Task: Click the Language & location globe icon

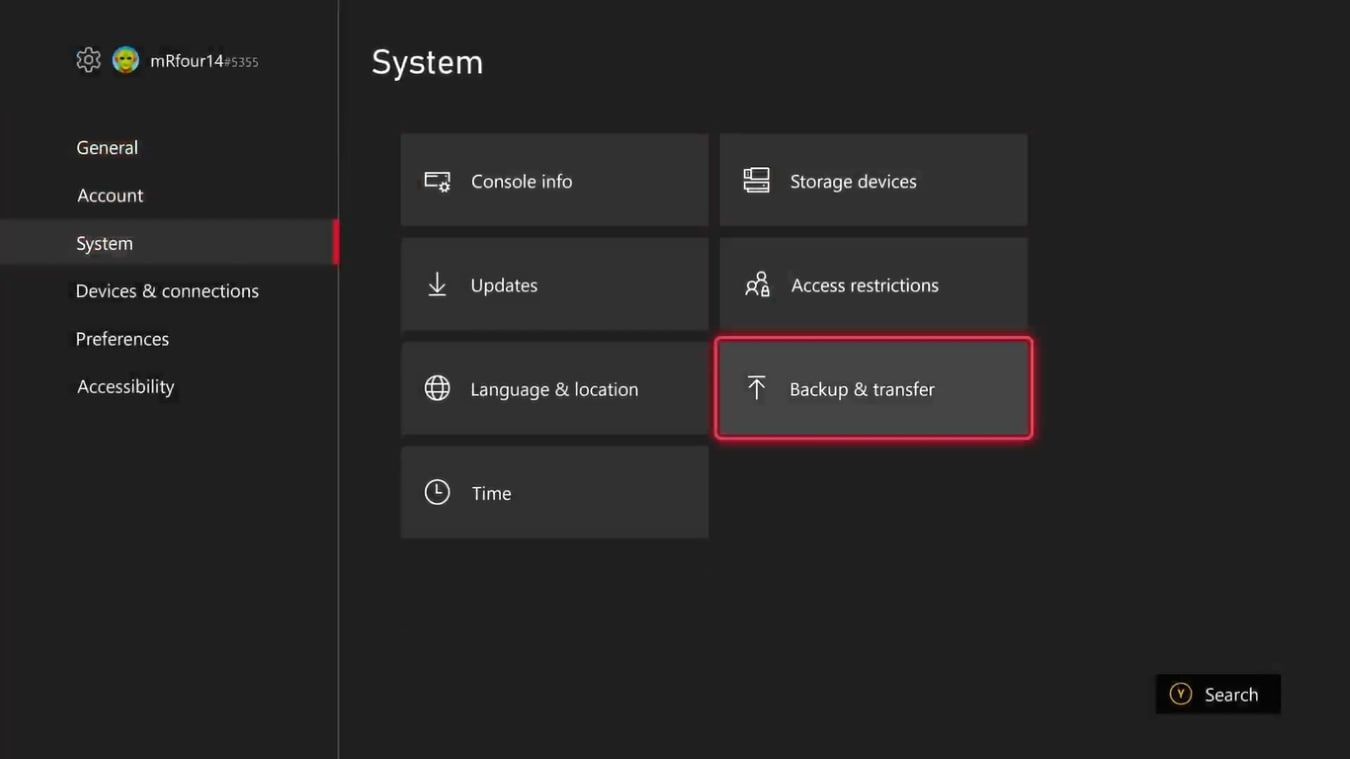Action: (x=437, y=389)
